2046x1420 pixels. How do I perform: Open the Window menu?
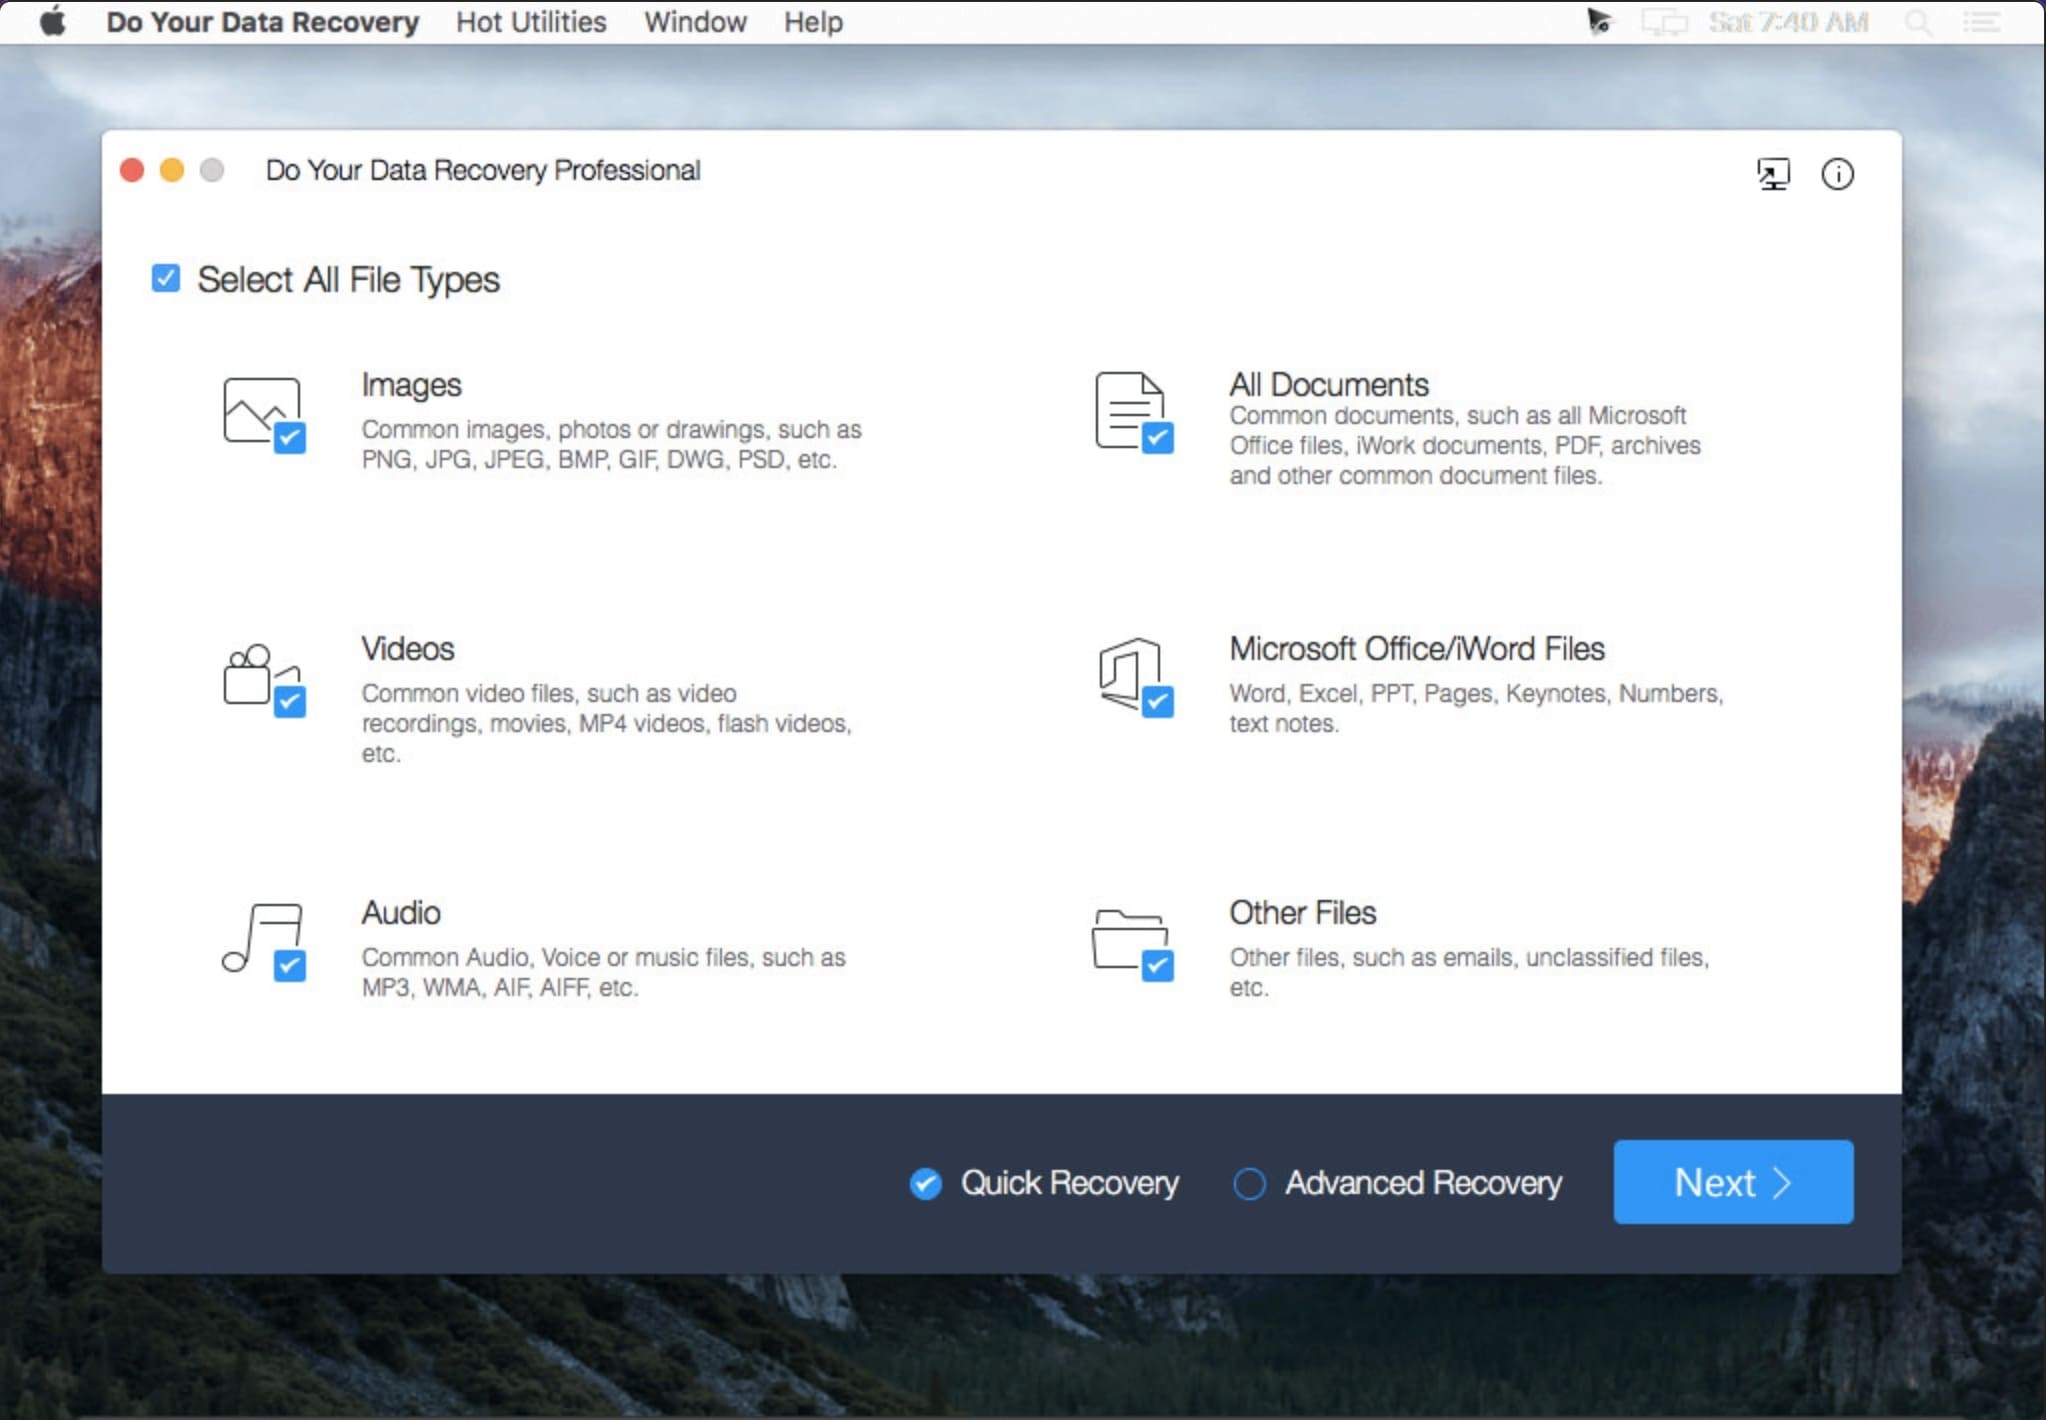tap(695, 21)
